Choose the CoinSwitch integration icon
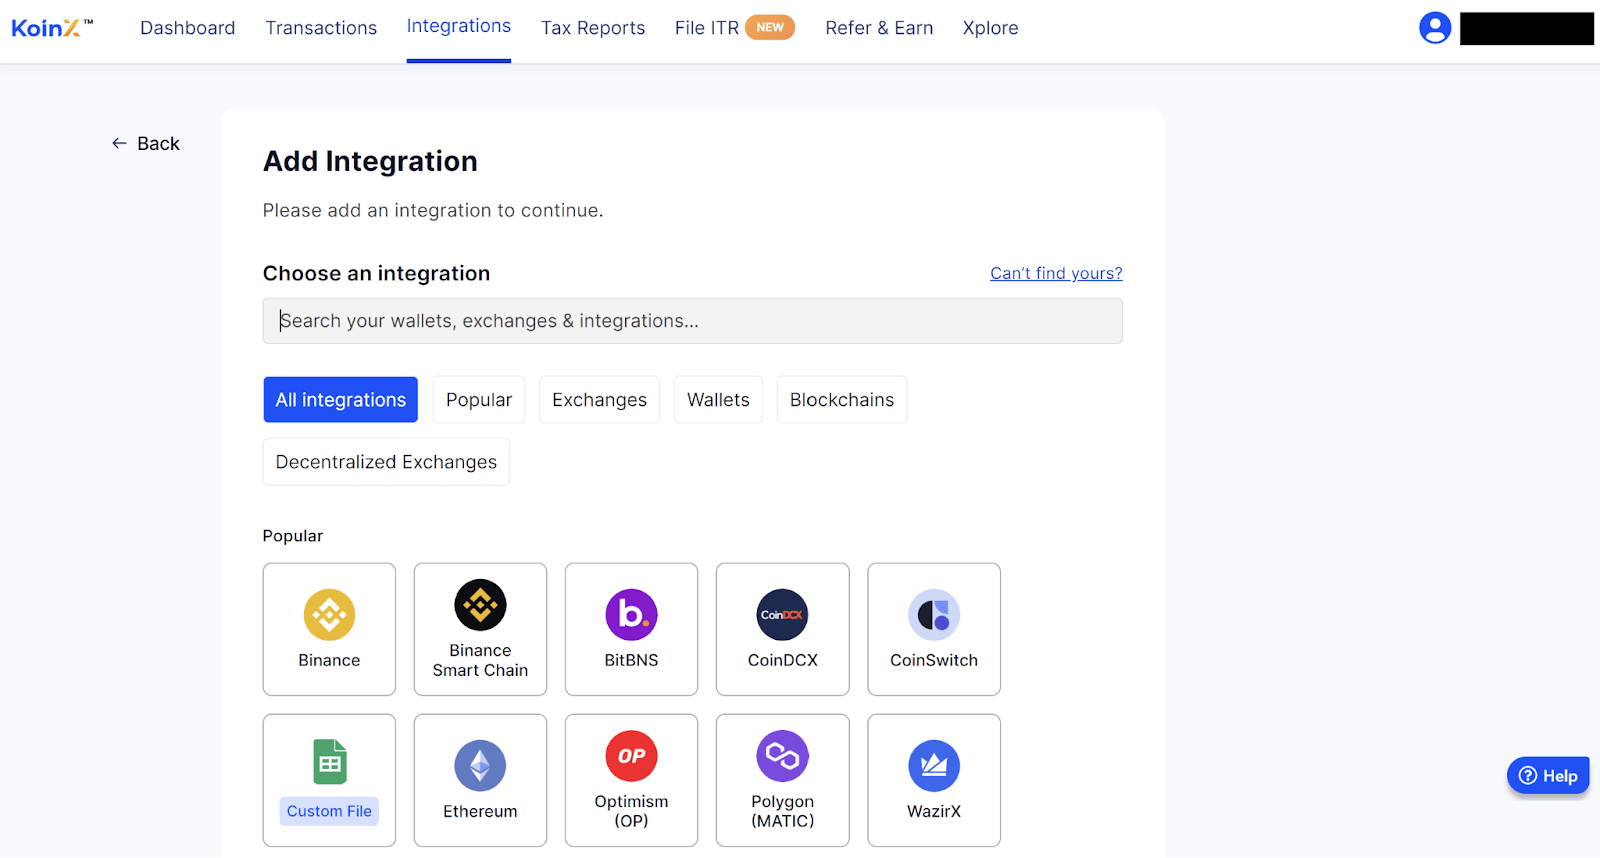 (x=934, y=615)
